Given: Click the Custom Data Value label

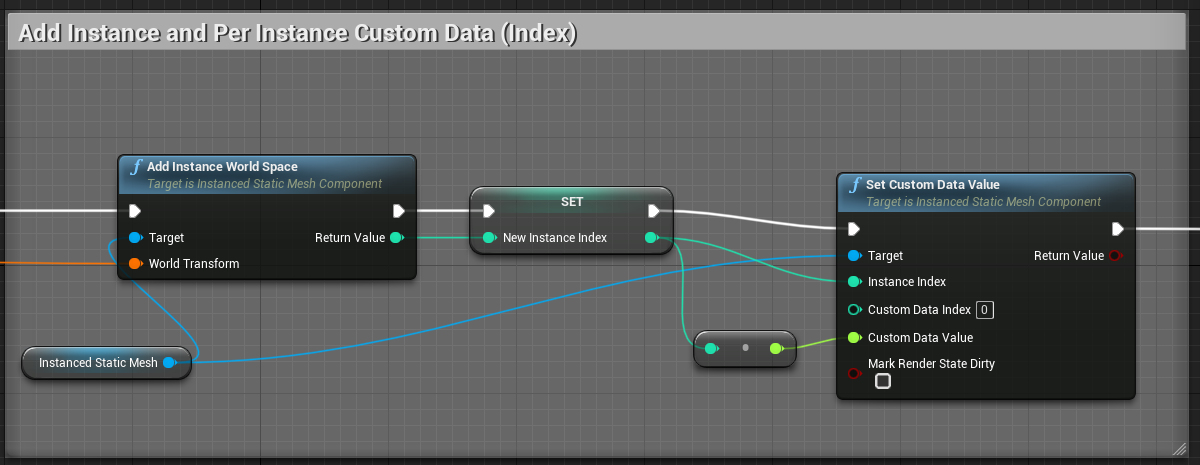Looking at the screenshot, I should pyautogui.click(x=921, y=338).
